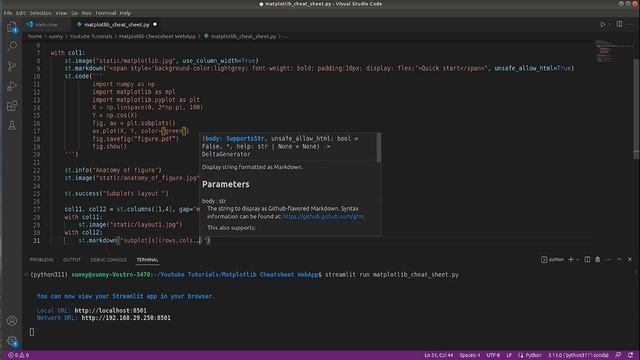Click the 'Parameters' heading in tooltip
The height and width of the screenshot is (360, 640).
225,184
